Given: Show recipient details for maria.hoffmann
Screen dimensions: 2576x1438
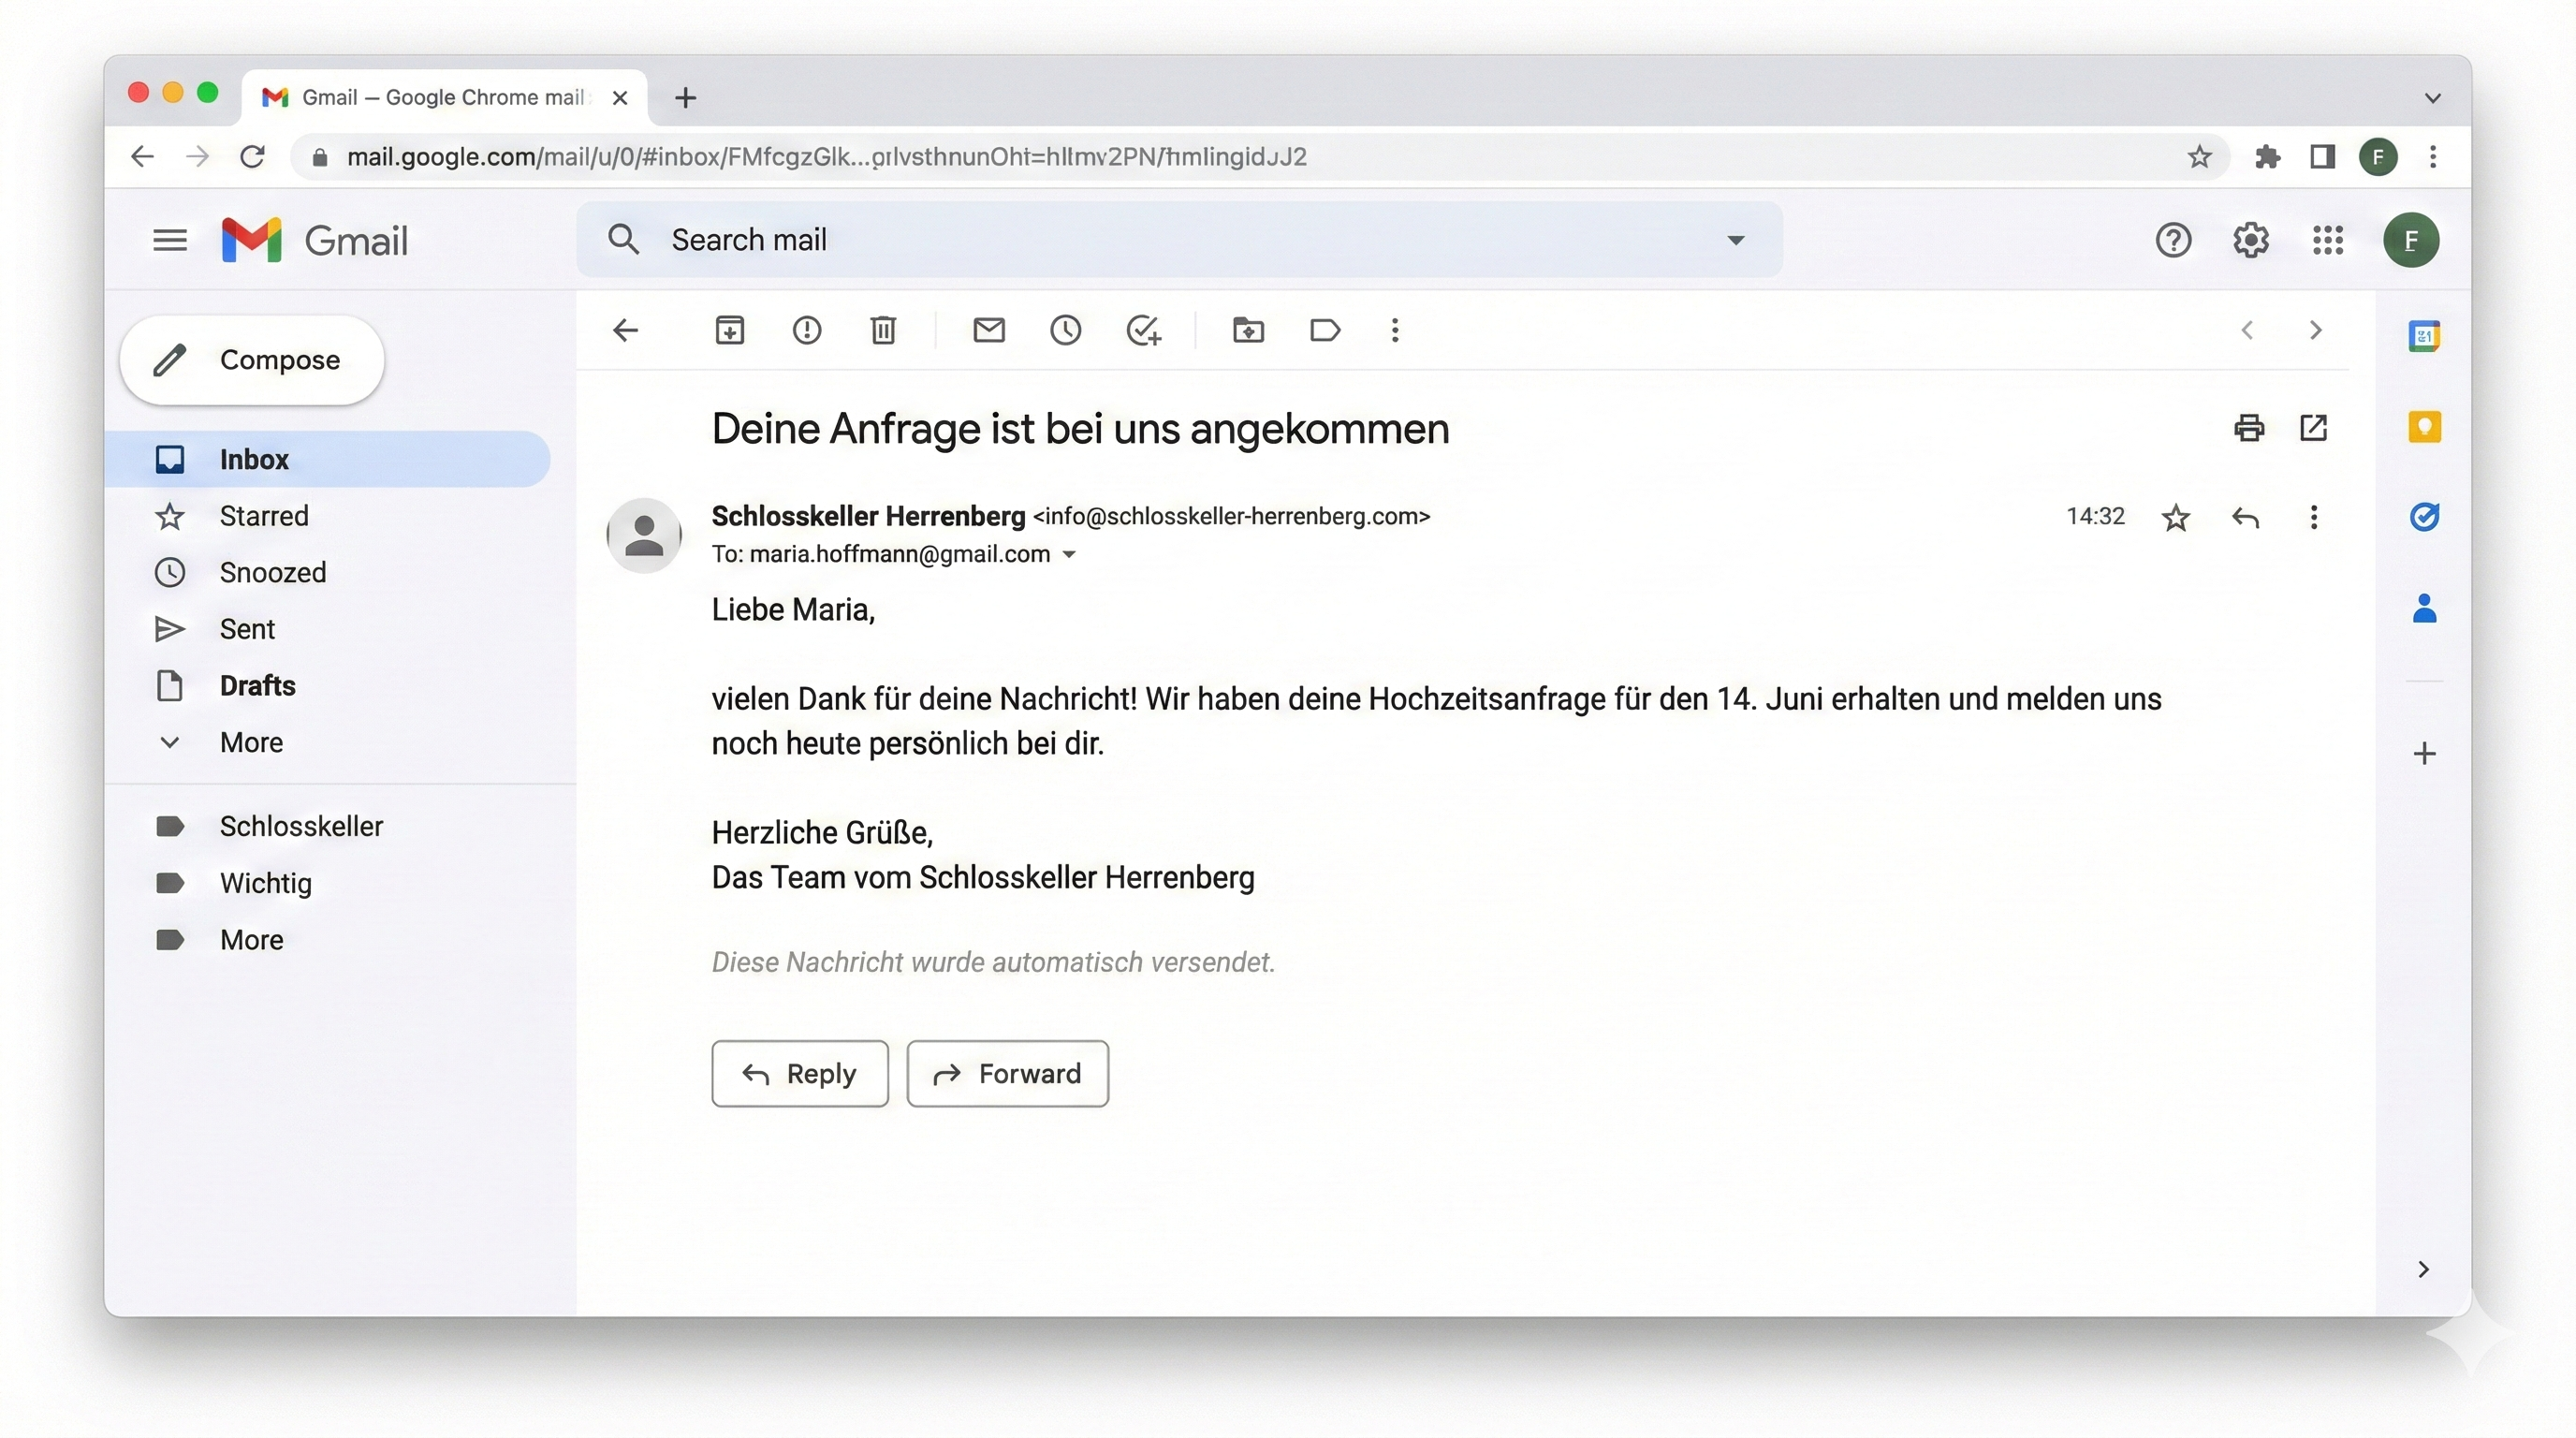Looking at the screenshot, I should point(1072,554).
